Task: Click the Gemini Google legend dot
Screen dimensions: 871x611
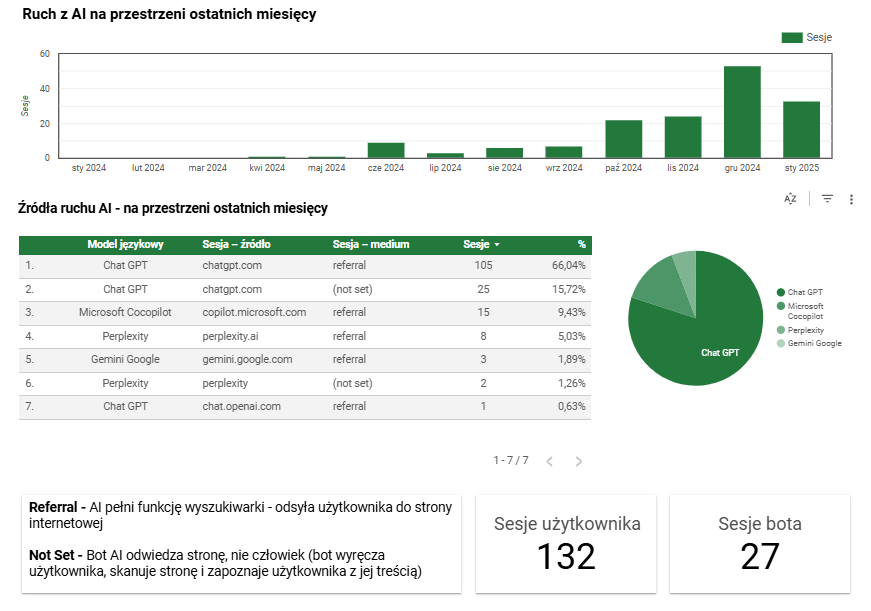Action: pyautogui.click(x=781, y=343)
